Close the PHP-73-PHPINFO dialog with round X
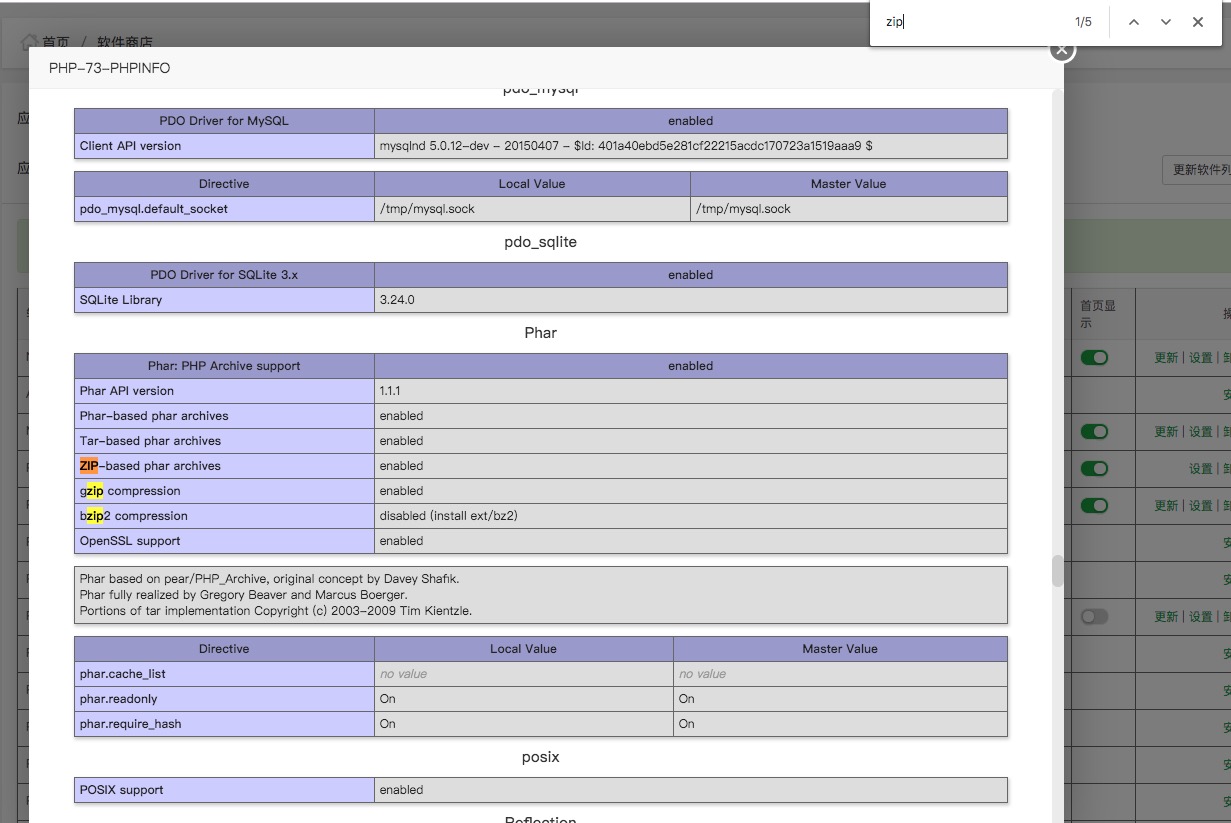The height and width of the screenshot is (823, 1231). click(1062, 49)
